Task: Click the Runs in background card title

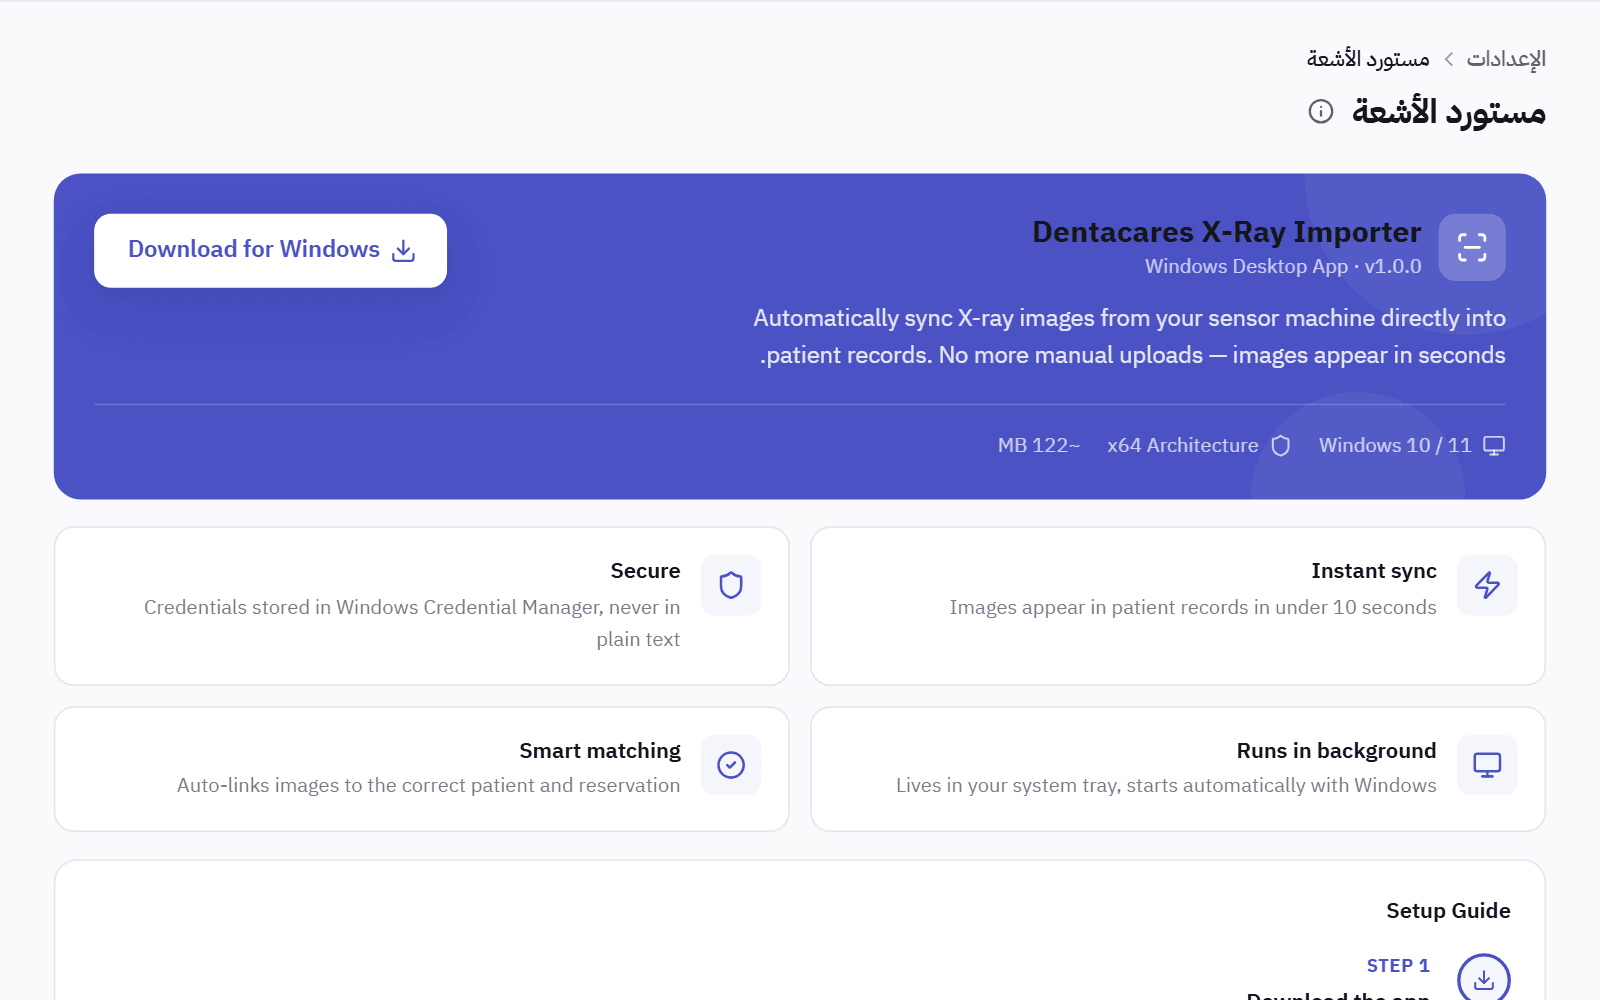Action: coord(1336,751)
